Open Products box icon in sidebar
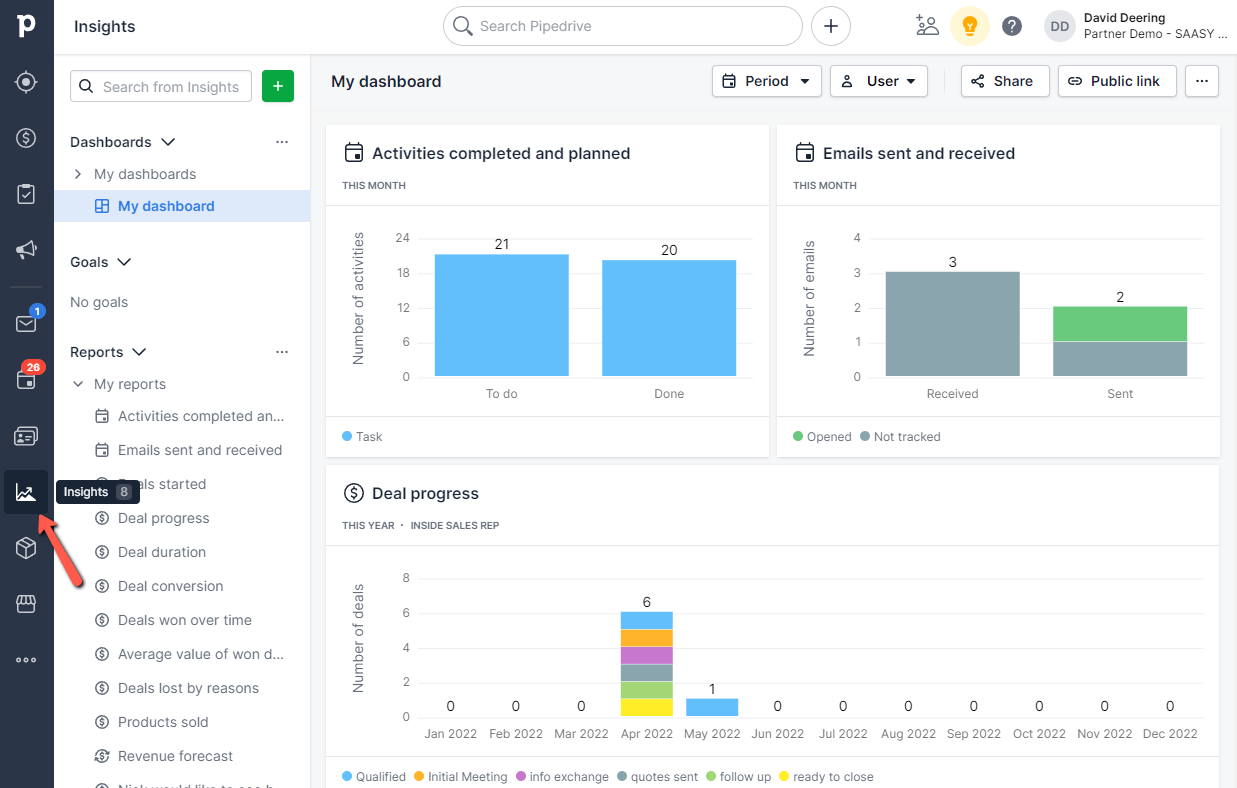 [x=26, y=548]
